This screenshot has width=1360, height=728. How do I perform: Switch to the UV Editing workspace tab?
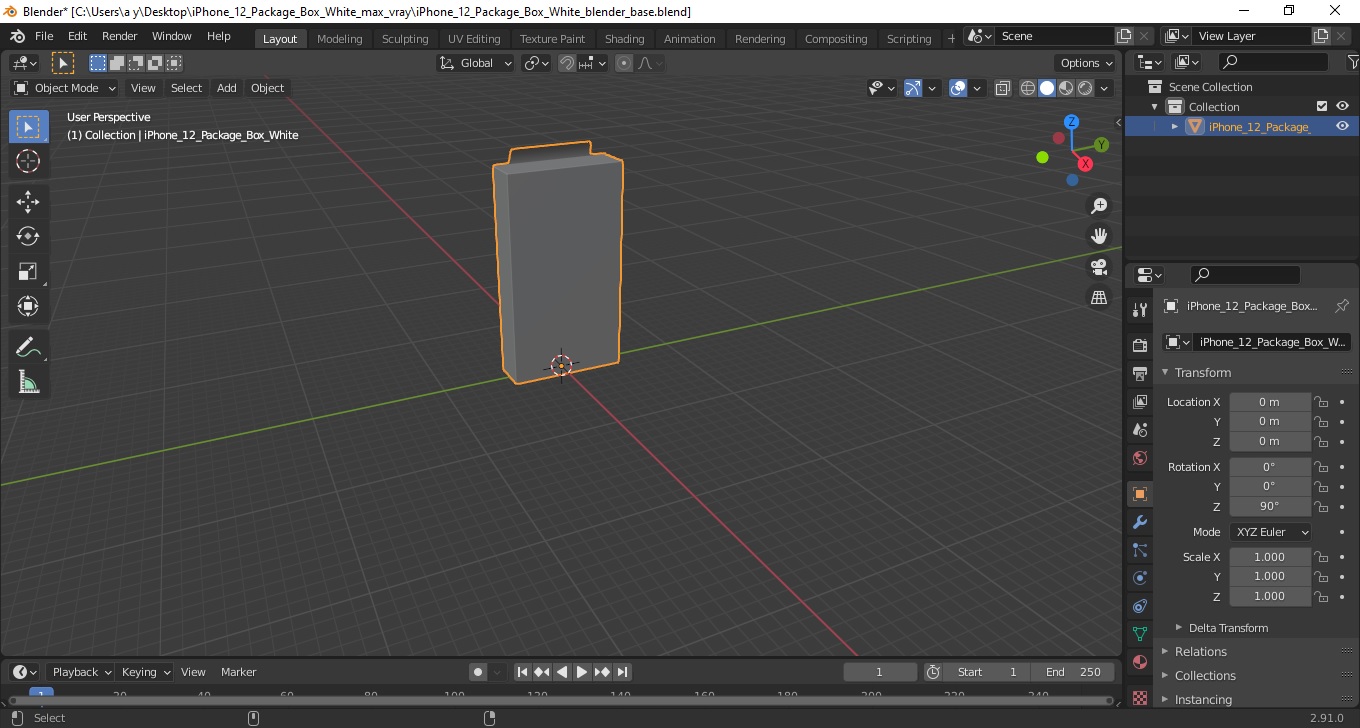tap(474, 39)
